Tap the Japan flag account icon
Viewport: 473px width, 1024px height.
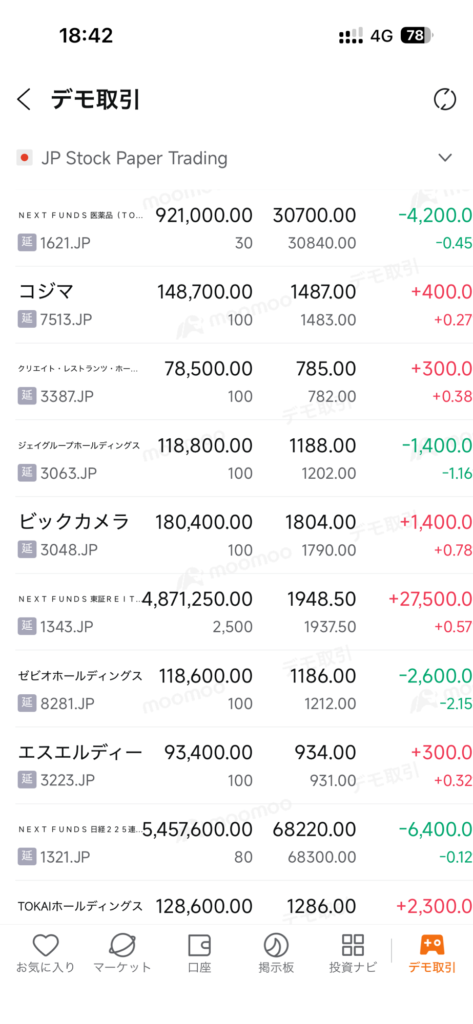coord(25,157)
